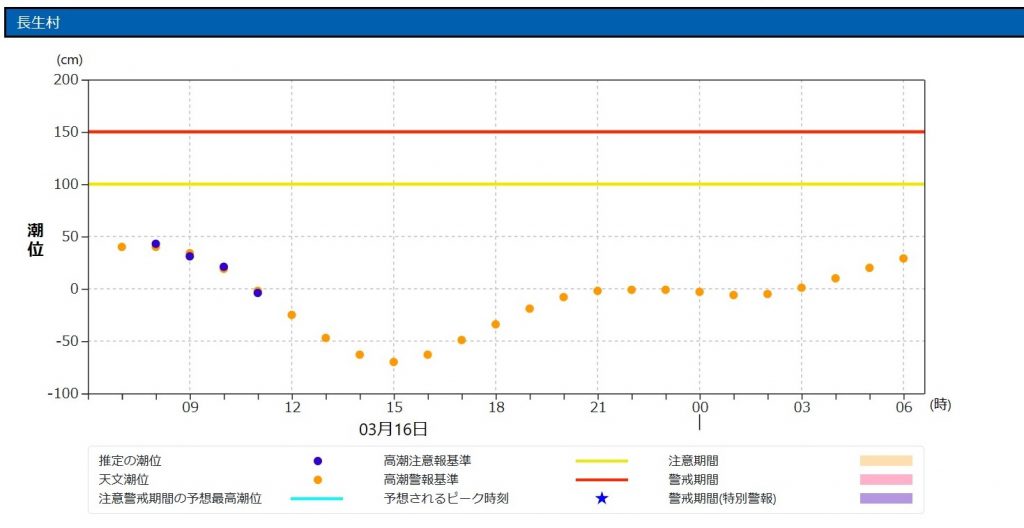Click the orange dot beside 天文潮位 in legend
1024x528 pixels.
(317, 480)
